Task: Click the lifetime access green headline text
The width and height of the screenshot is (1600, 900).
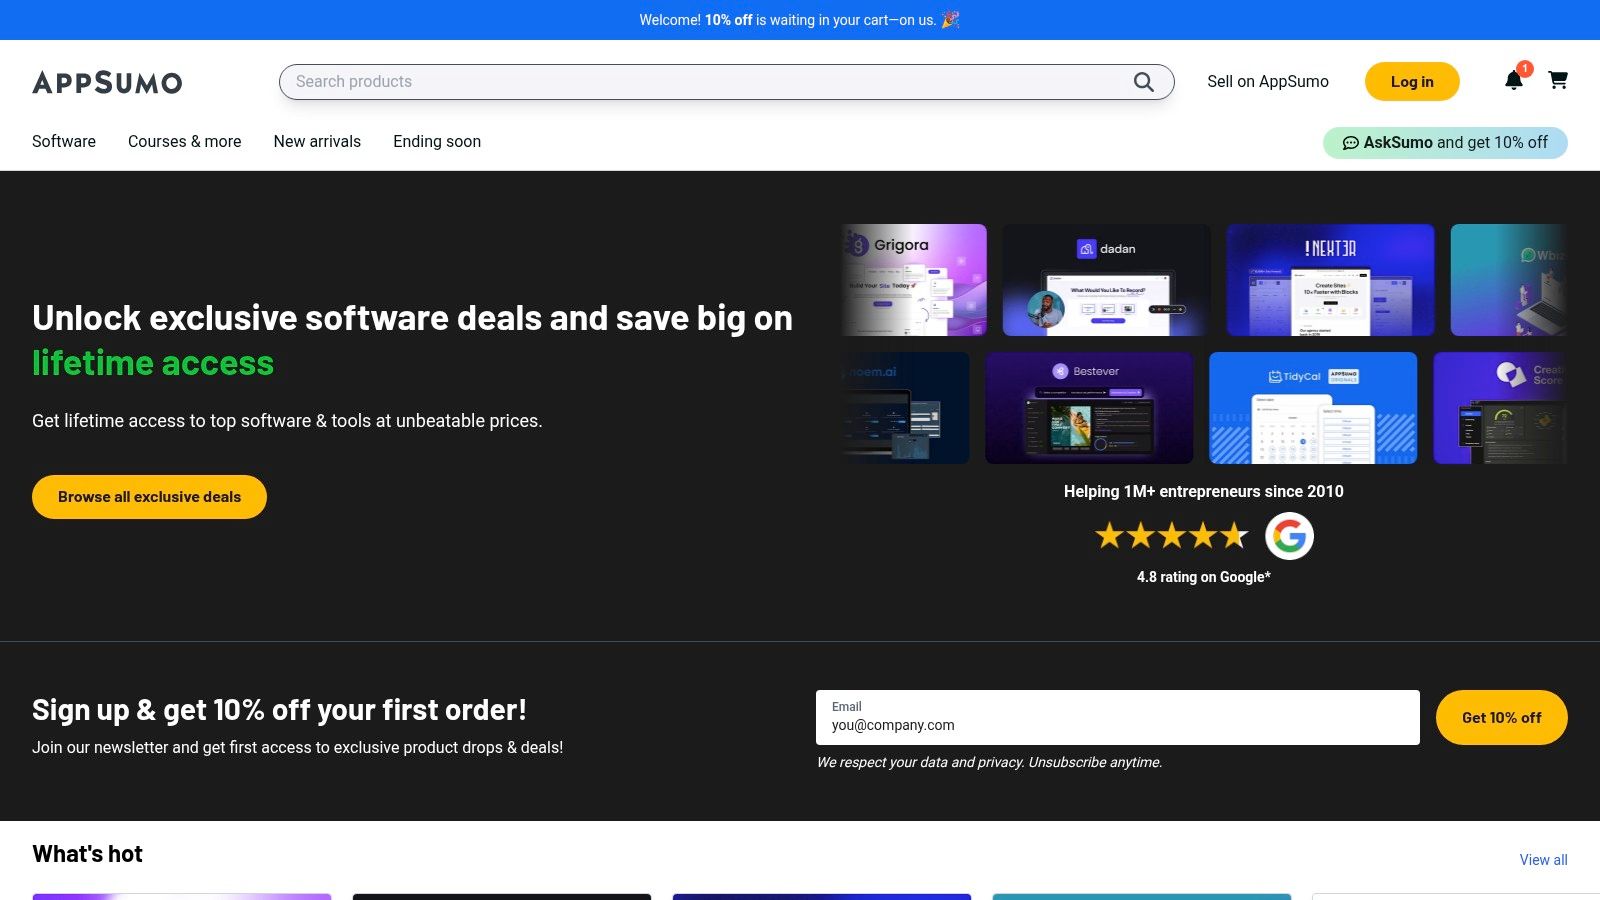Action: 153,363
